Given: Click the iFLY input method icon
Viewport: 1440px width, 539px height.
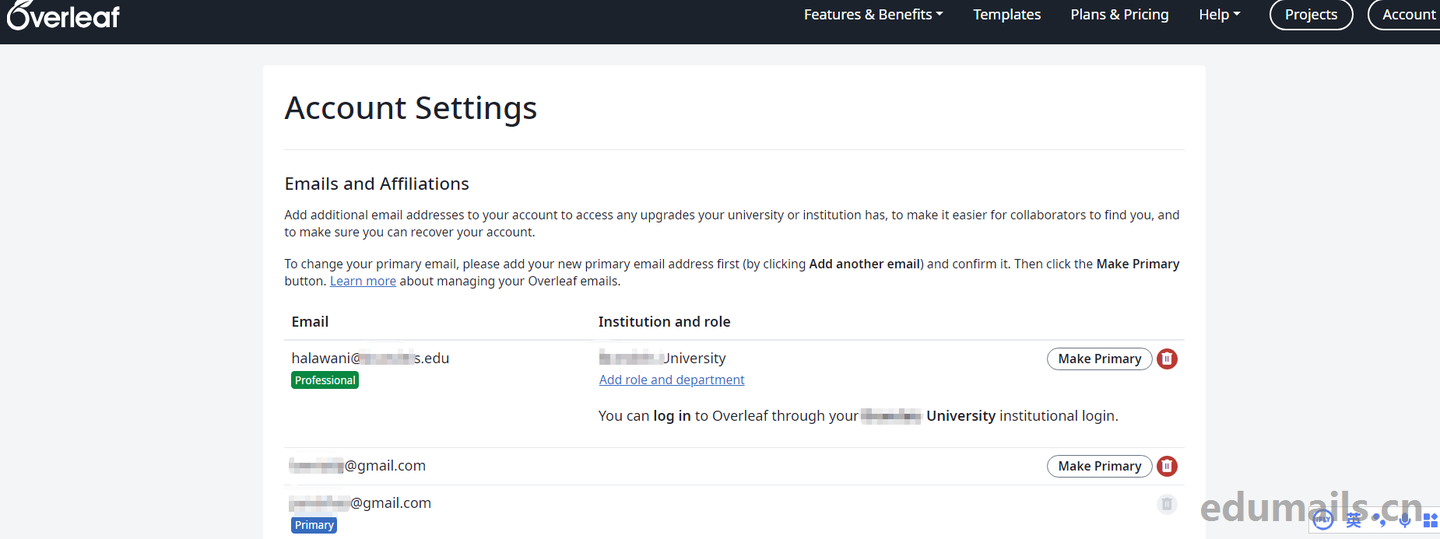Looking at the screenshot, I should 1323,518.
